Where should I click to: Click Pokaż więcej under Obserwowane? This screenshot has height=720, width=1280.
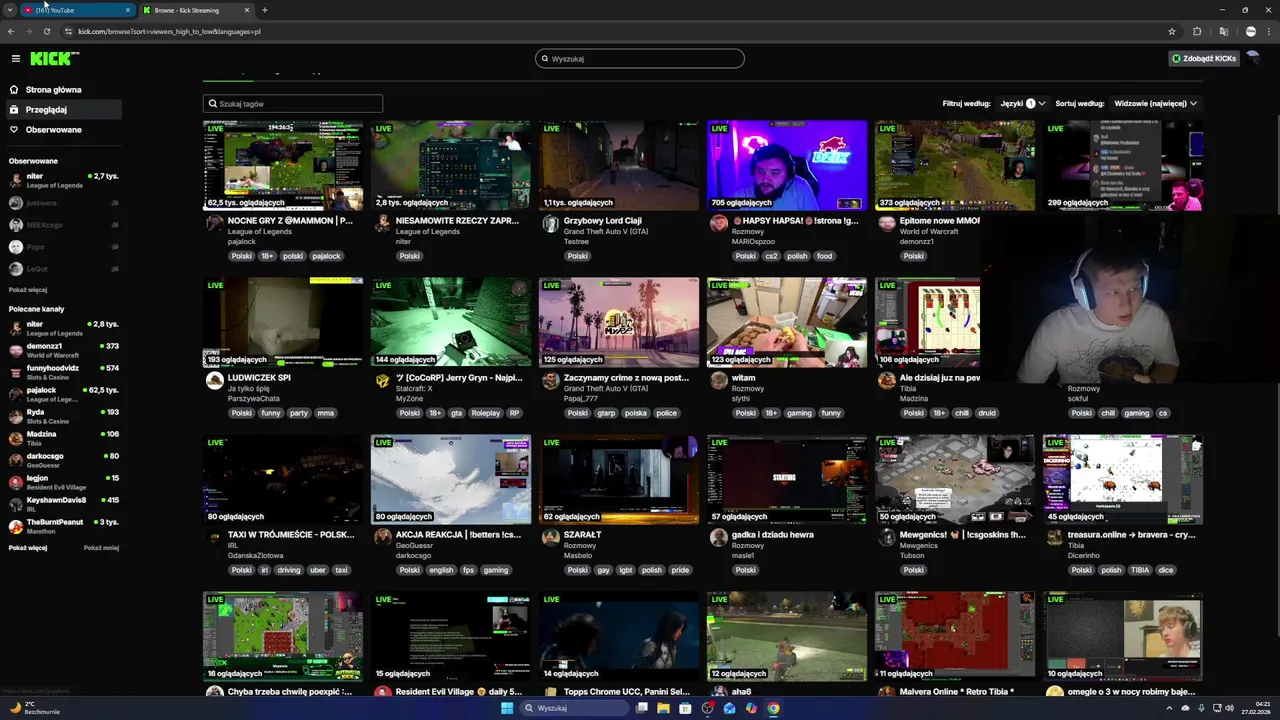[x=28, y=290]
